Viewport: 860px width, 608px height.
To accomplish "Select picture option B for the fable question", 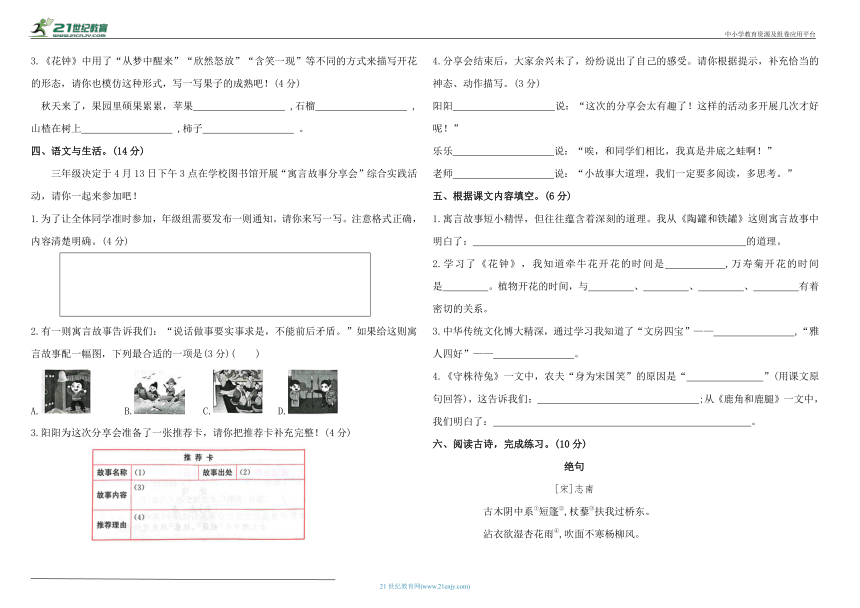I will 160,391.
